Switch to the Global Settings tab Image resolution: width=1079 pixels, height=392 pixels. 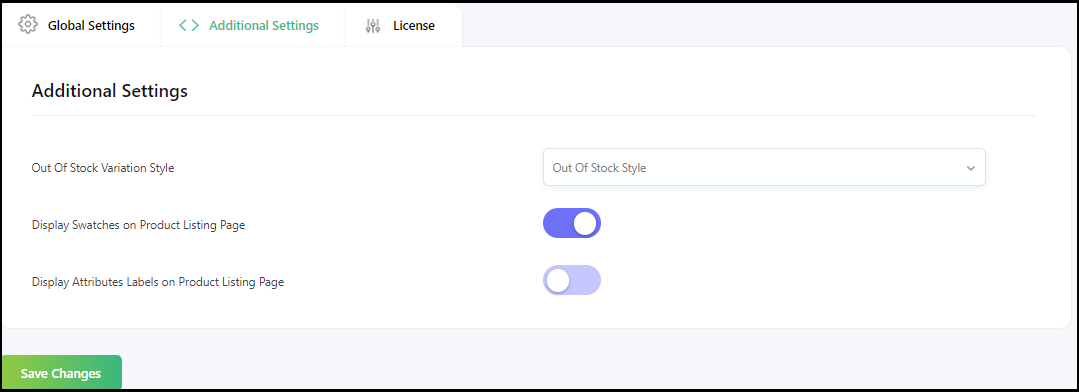coord(81,25)
